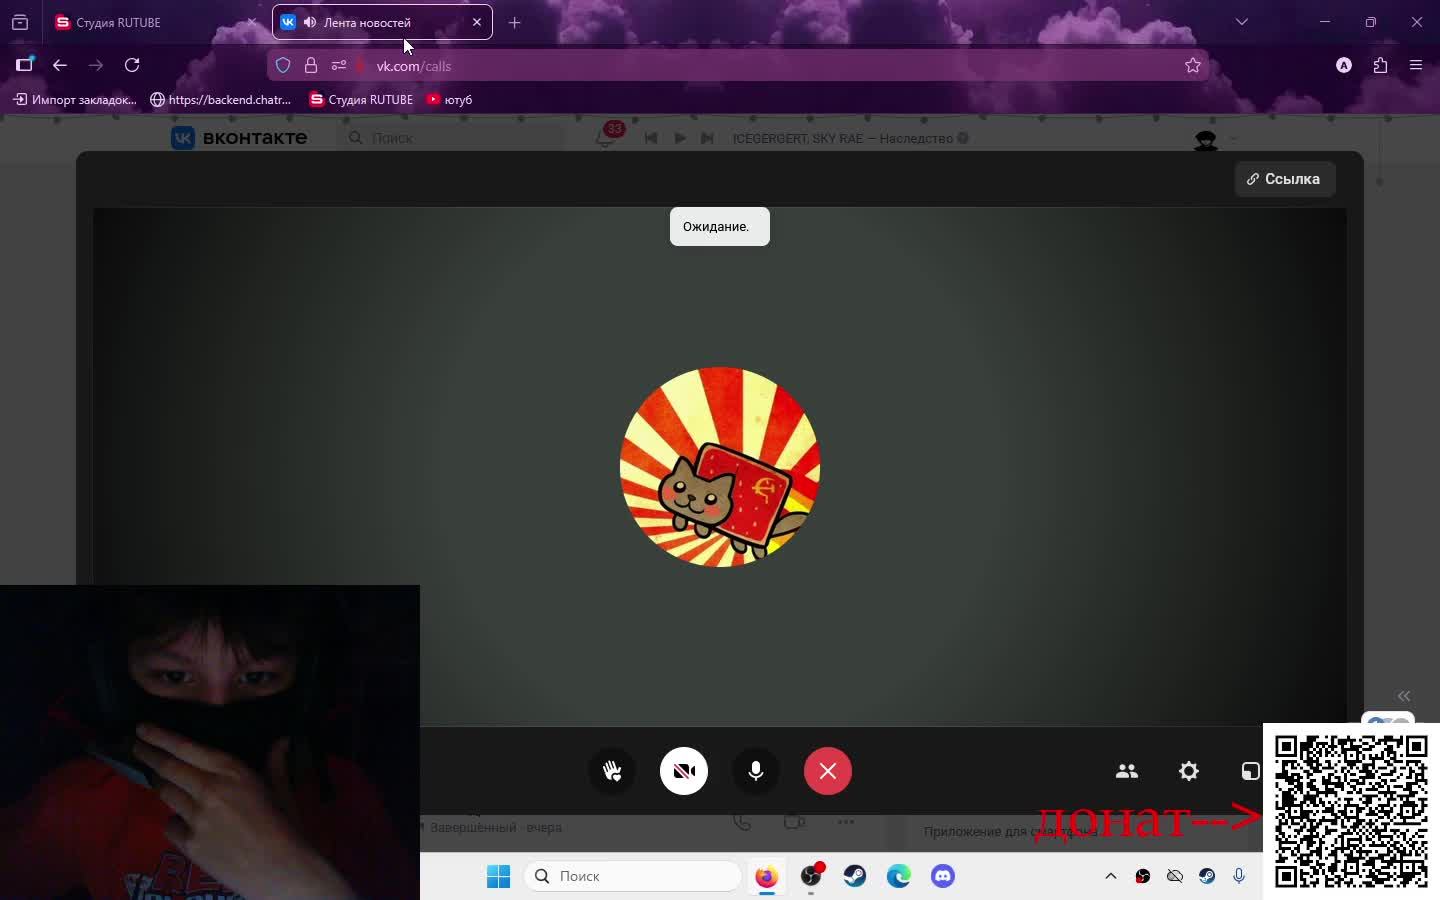Screen dimensions: 1440x900
Task: Play music in VK header player
Action: point(680,138)
